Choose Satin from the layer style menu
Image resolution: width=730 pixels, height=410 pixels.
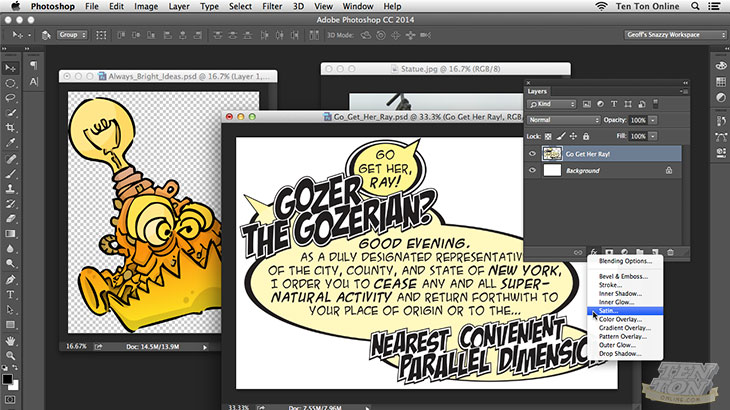click(610, 310)
